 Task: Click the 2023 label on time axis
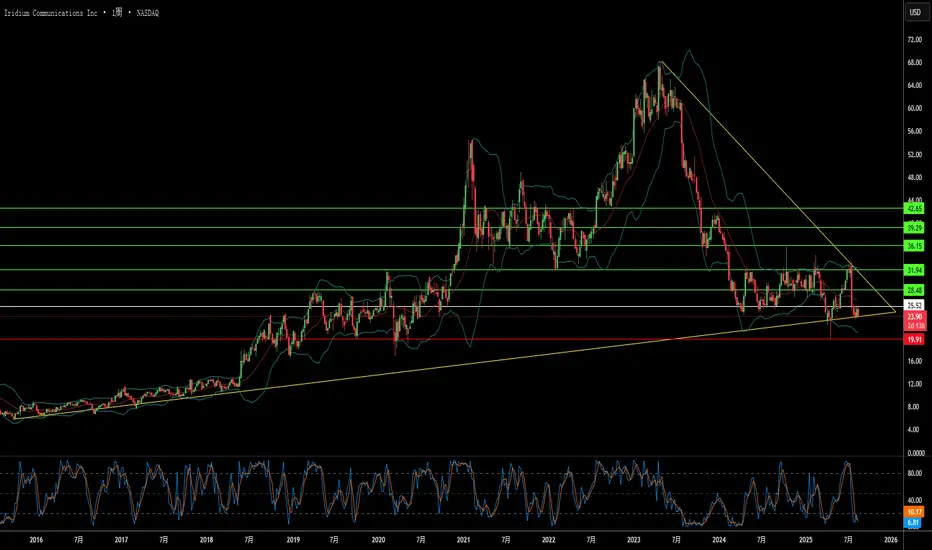634,540
